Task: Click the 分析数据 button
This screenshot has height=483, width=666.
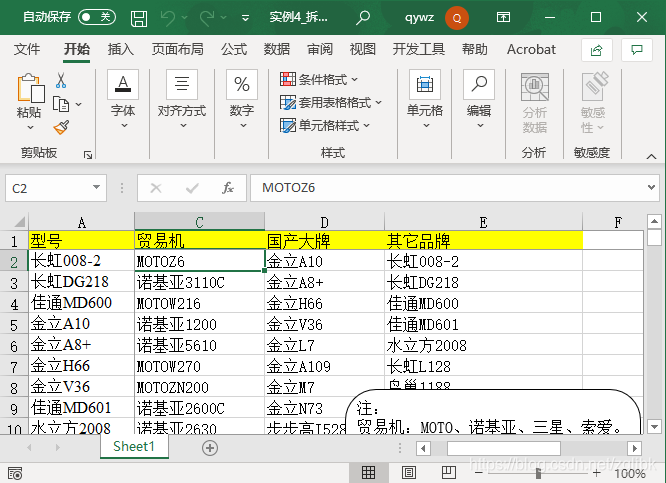Action: tap(535, 103)
